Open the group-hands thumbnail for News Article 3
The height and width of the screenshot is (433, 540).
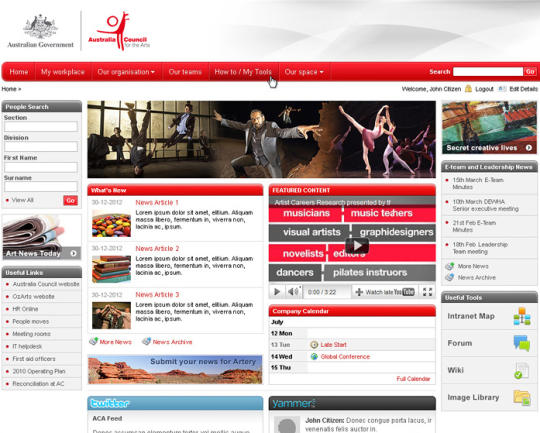(111, 315)
